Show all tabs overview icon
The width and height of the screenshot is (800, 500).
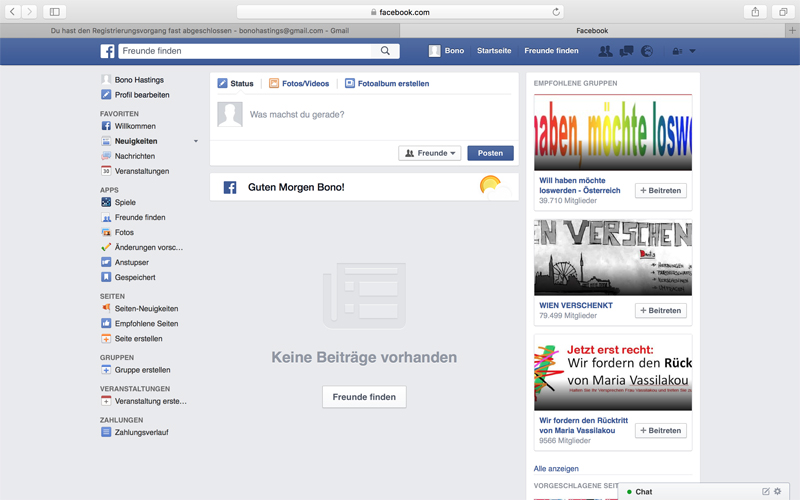[783, 12]
